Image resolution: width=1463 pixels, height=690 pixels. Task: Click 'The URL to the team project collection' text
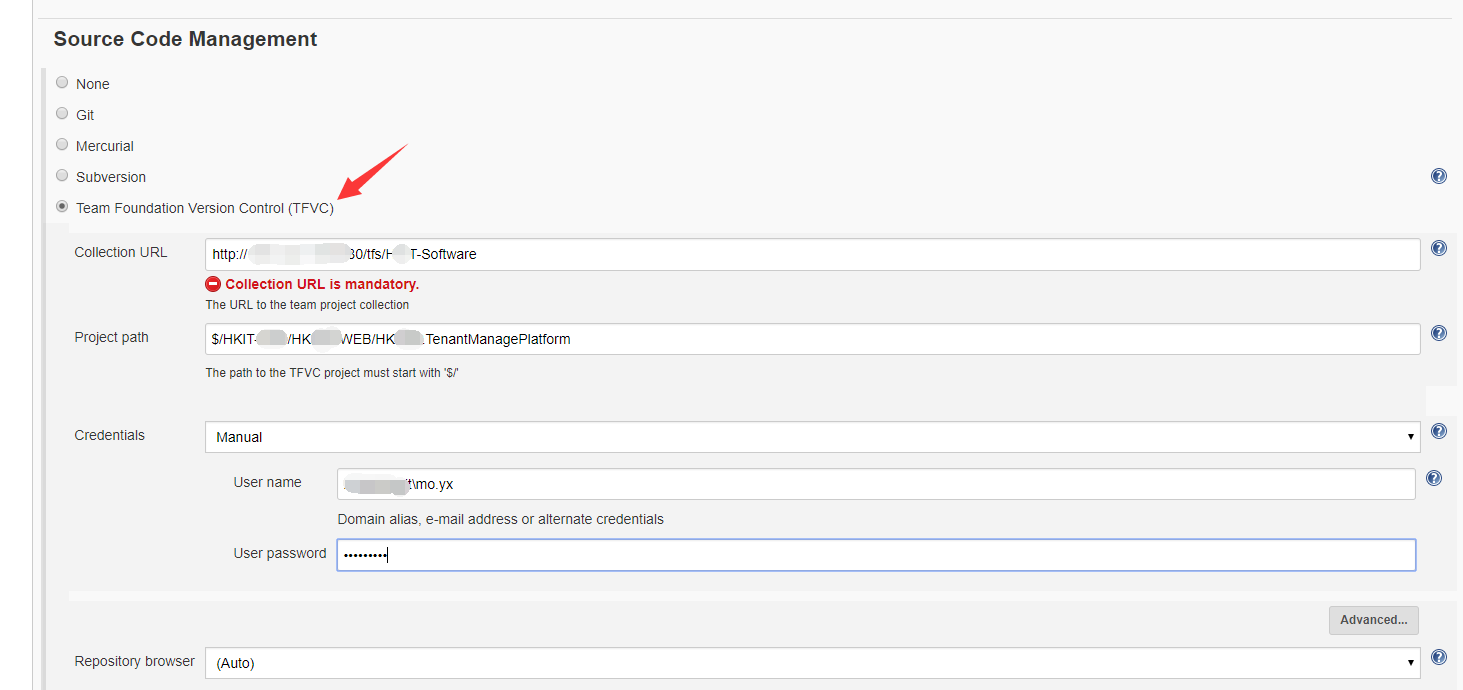pyautogui.click(x=307, y=305)
